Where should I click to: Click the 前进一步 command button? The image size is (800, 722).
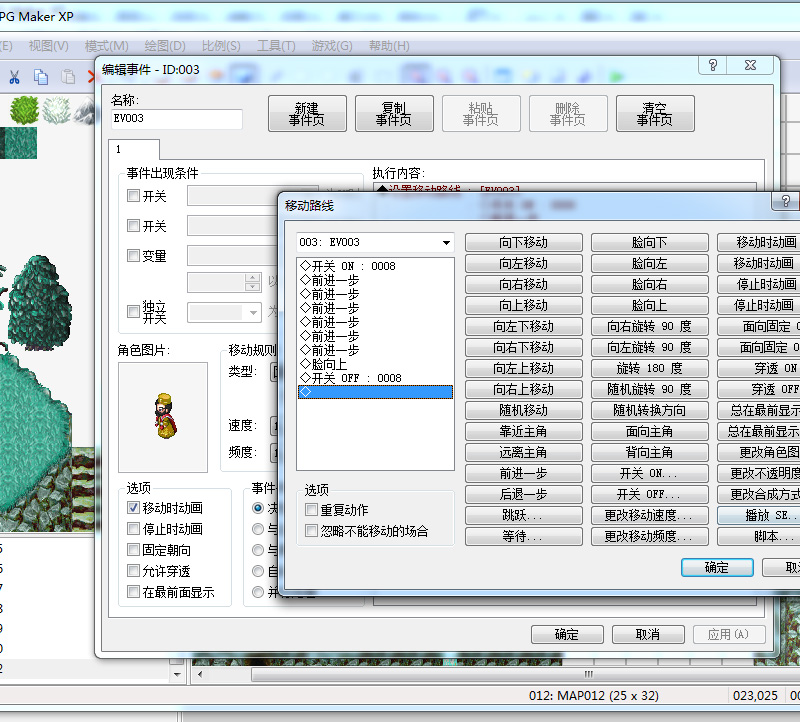(523, 474)
